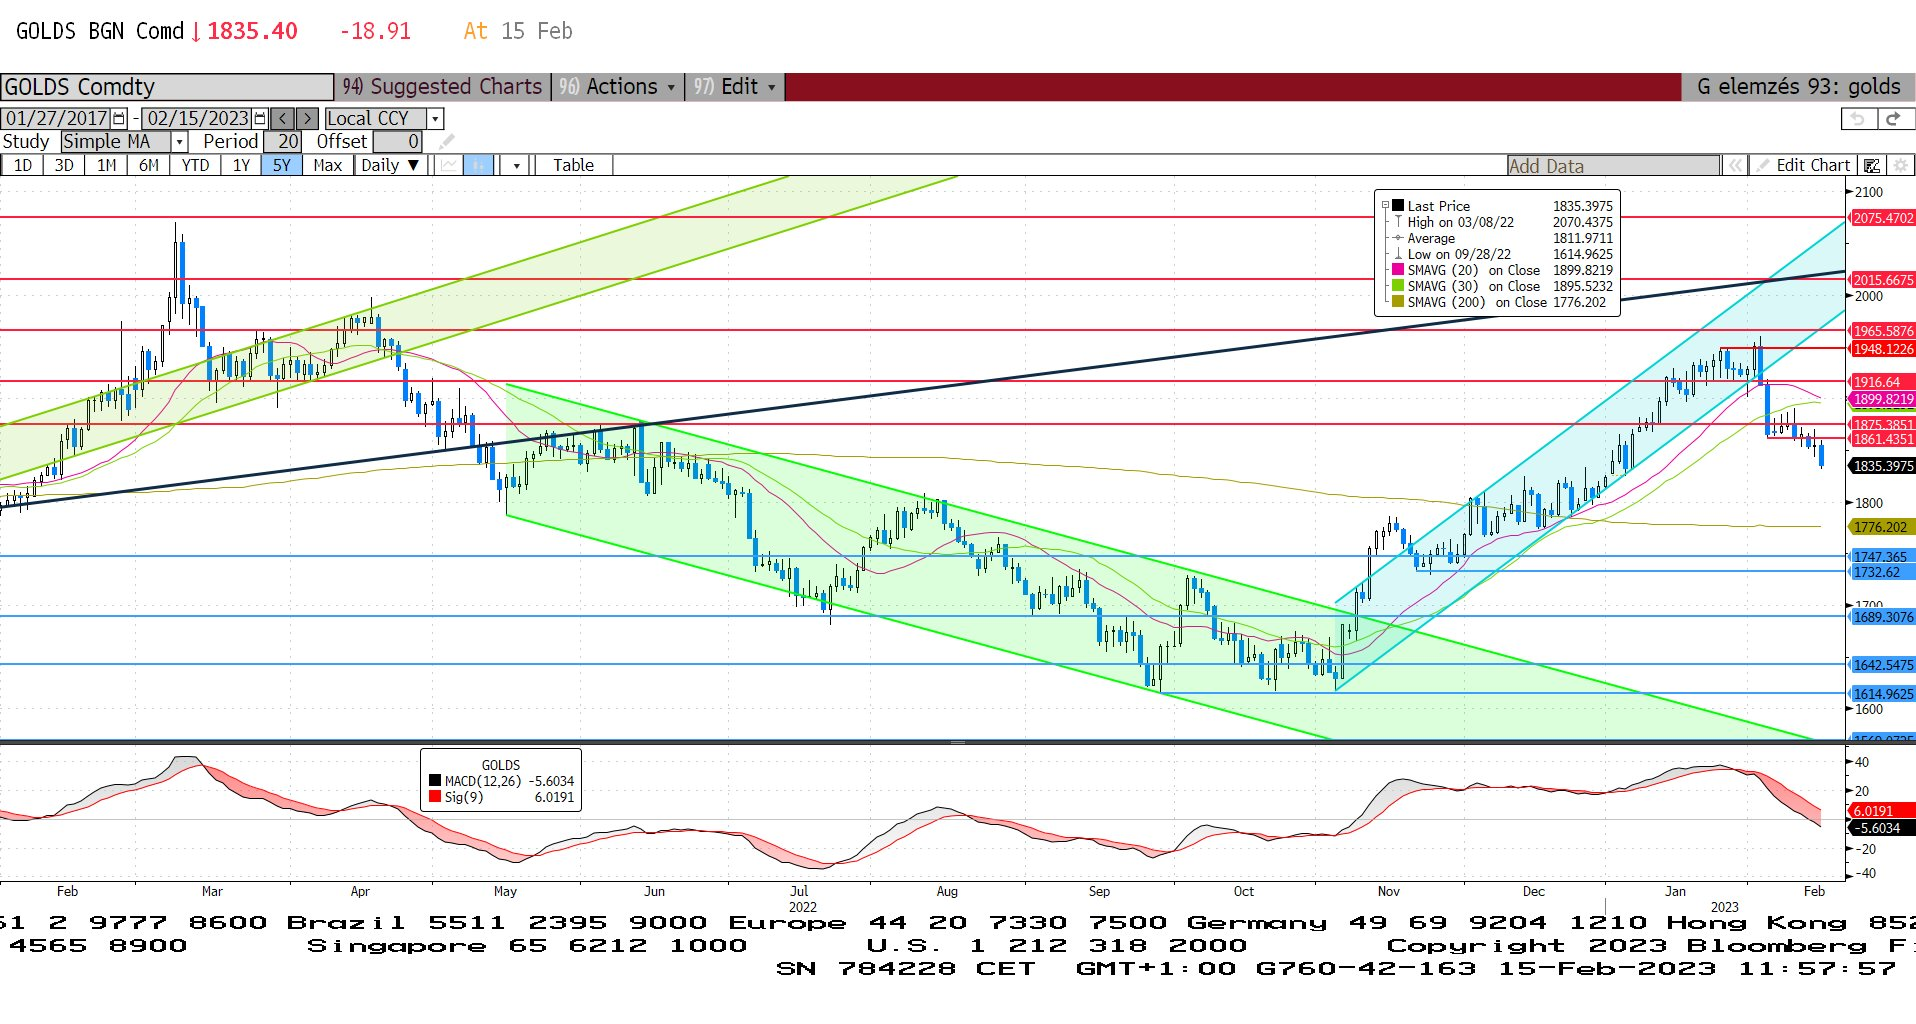Collapse the Last Price legend tree
This screenshot has width=1916, height=1024.
pos(1386,206)
